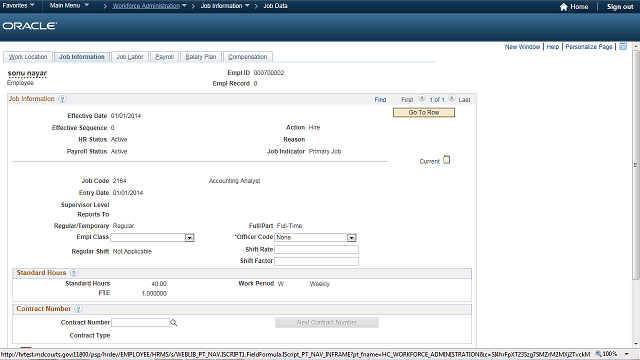Switch to the Work Location tab
Screen dimensions: 640x360
[28, 57]
